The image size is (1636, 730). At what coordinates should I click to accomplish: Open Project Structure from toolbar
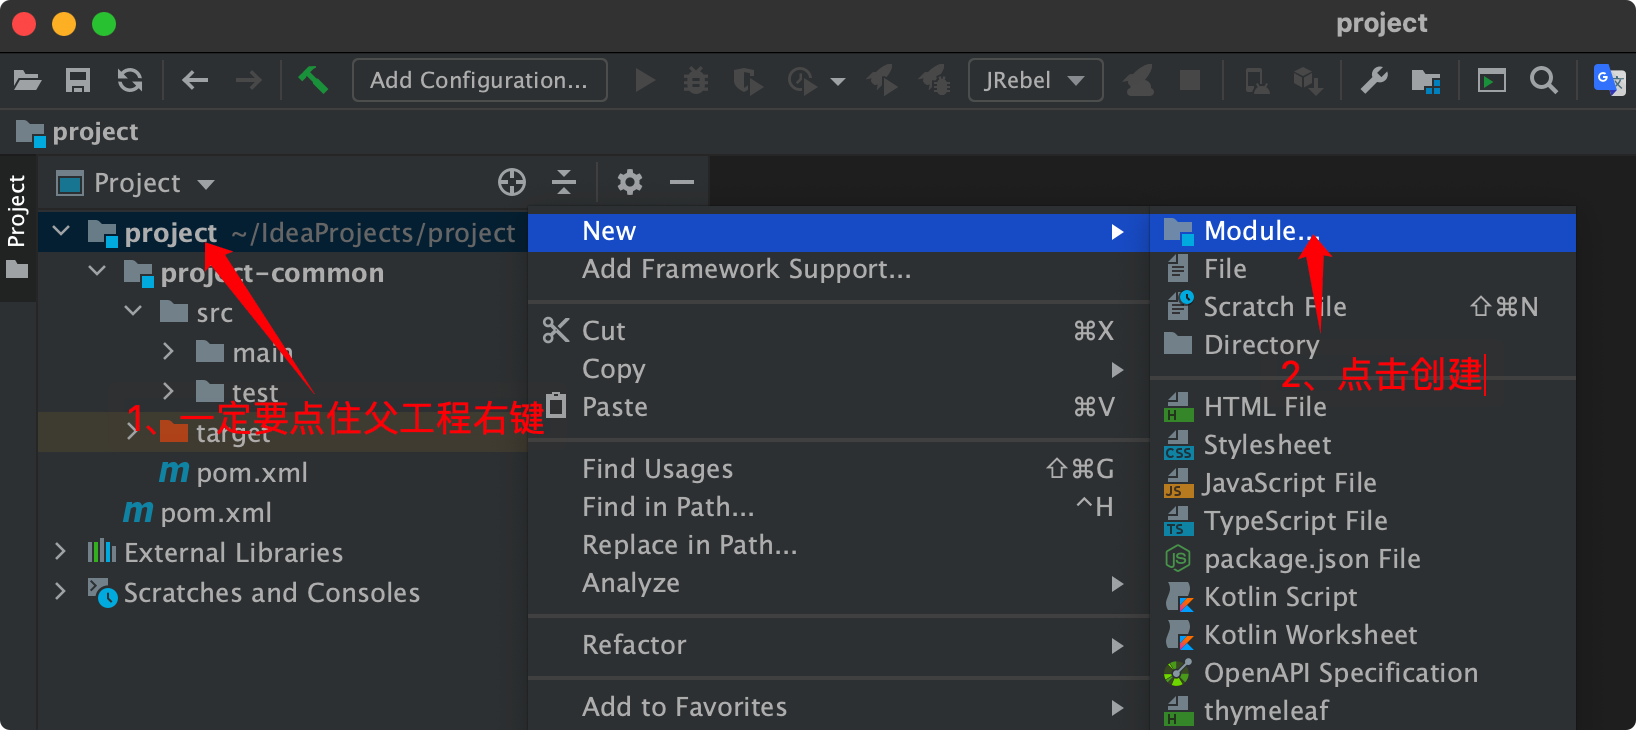1425,80
